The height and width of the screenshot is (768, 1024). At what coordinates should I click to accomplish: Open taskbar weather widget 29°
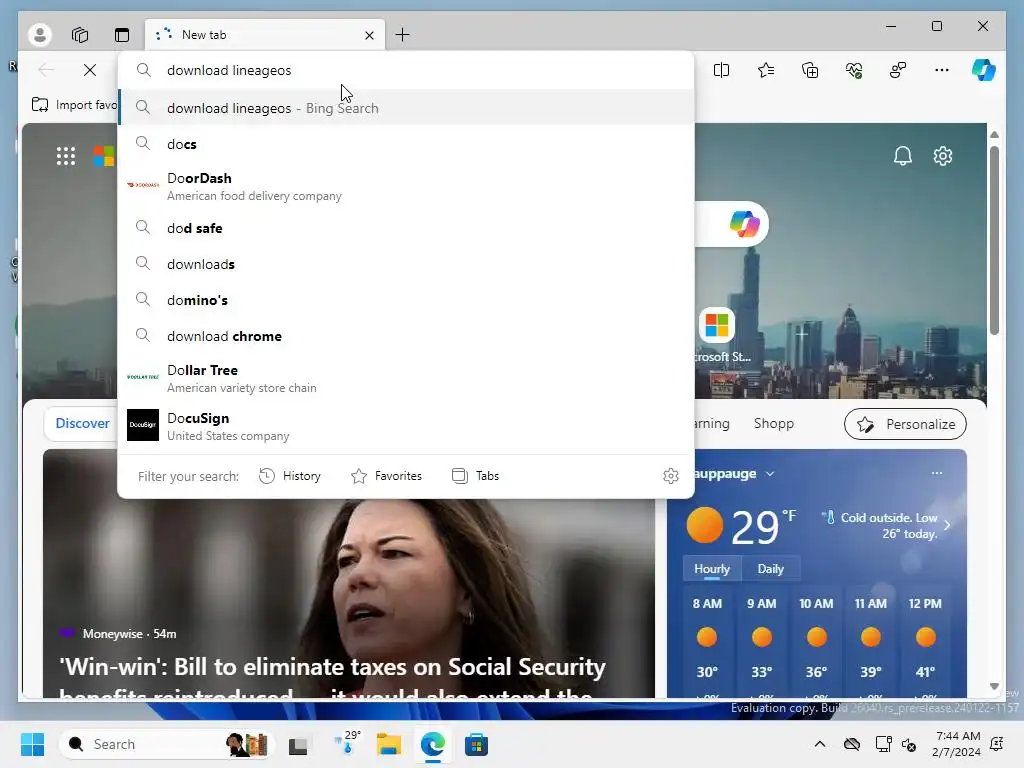pyautogui.click(x=347, y=743)
